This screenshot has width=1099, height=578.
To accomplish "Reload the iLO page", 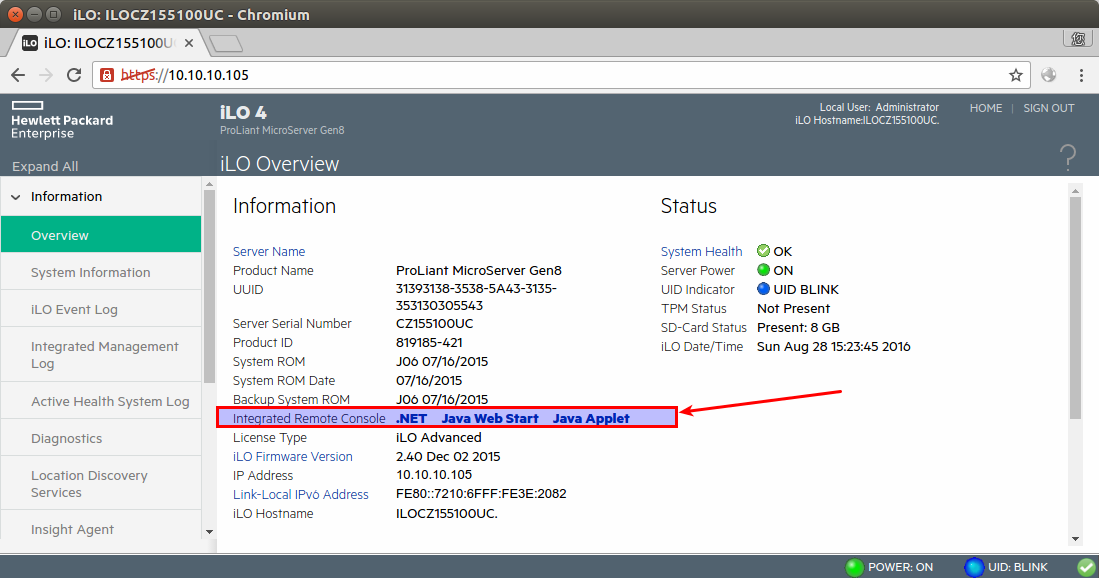I will tap(74, 75).
